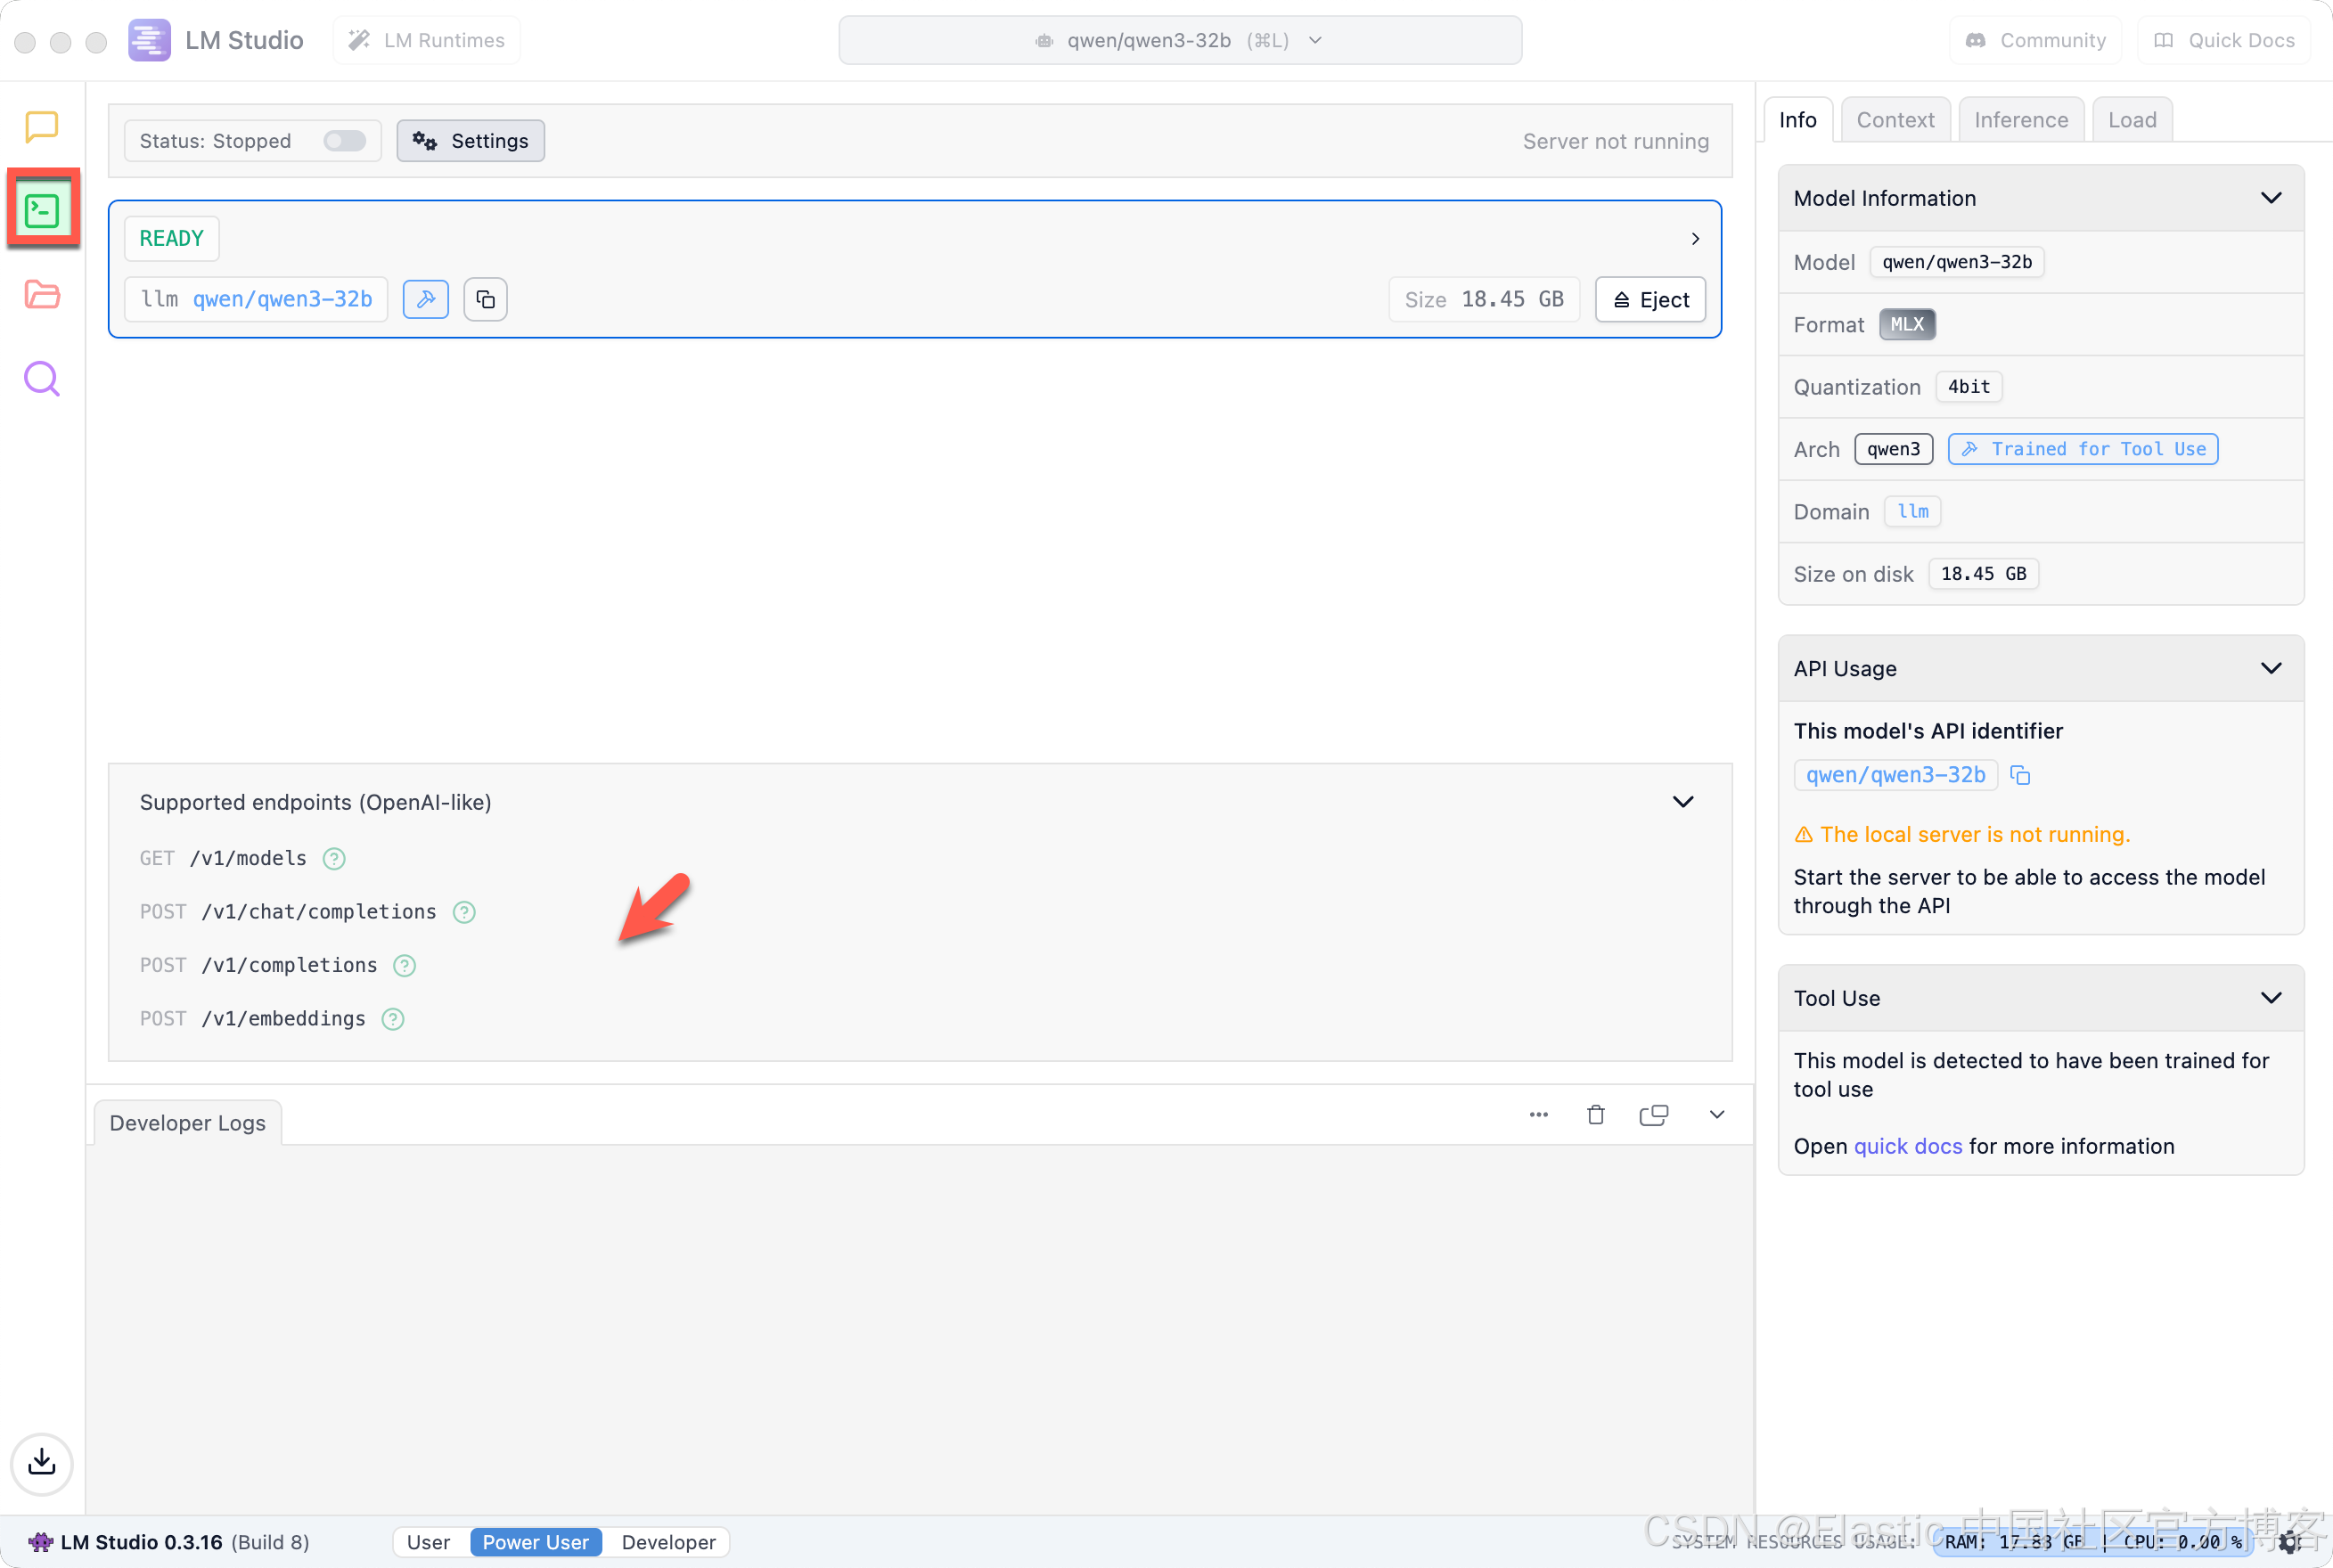Screen dimensions: 2333x1568
Task: Switch to the Inference tab
Action: pos(2020,120)
